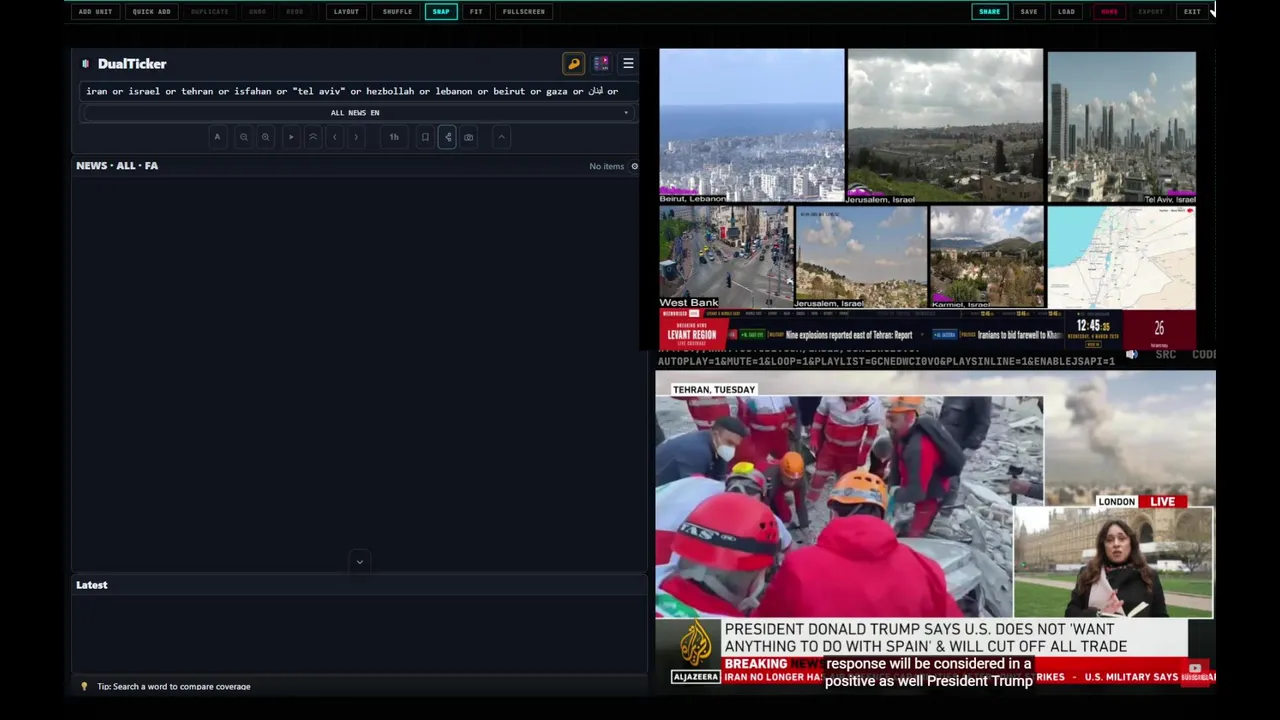Click the camera snapshot icon

click(x=469, y=137)
